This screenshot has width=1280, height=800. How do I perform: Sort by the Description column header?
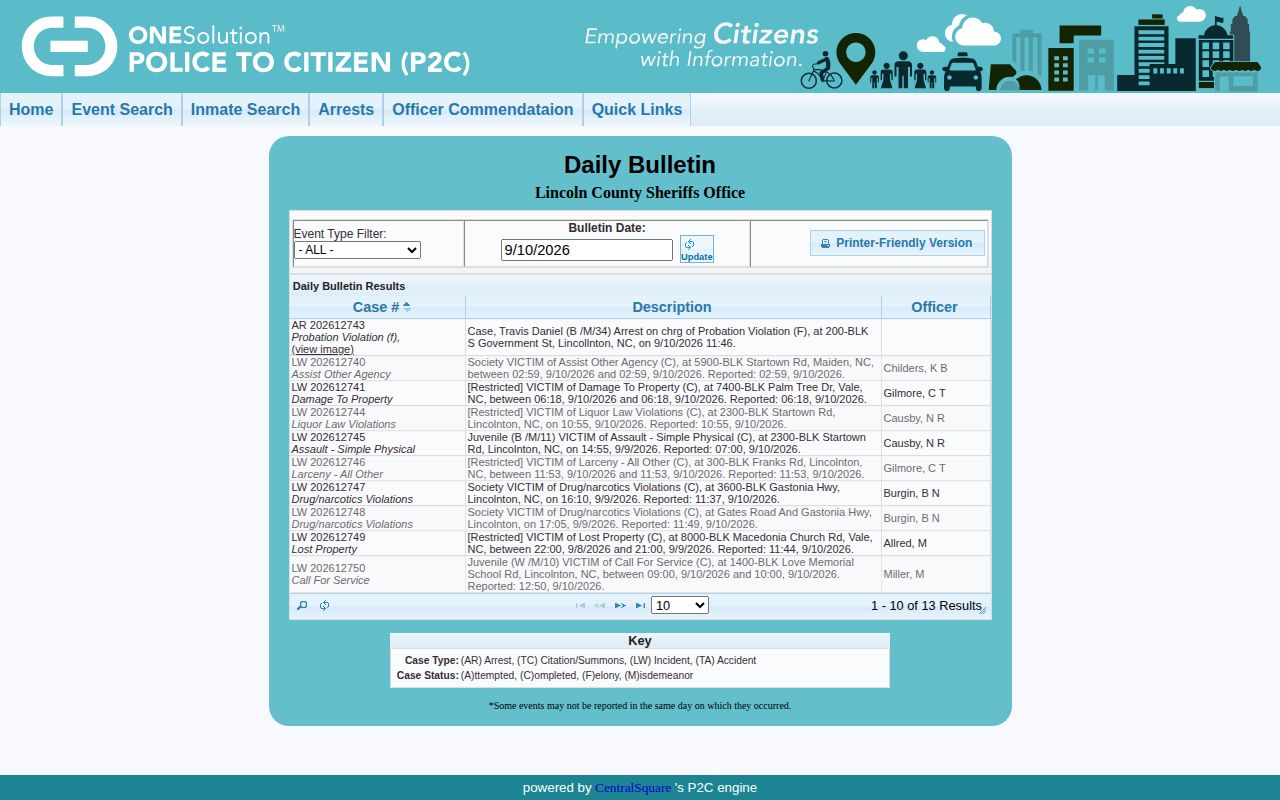click(x=672, y=307)
